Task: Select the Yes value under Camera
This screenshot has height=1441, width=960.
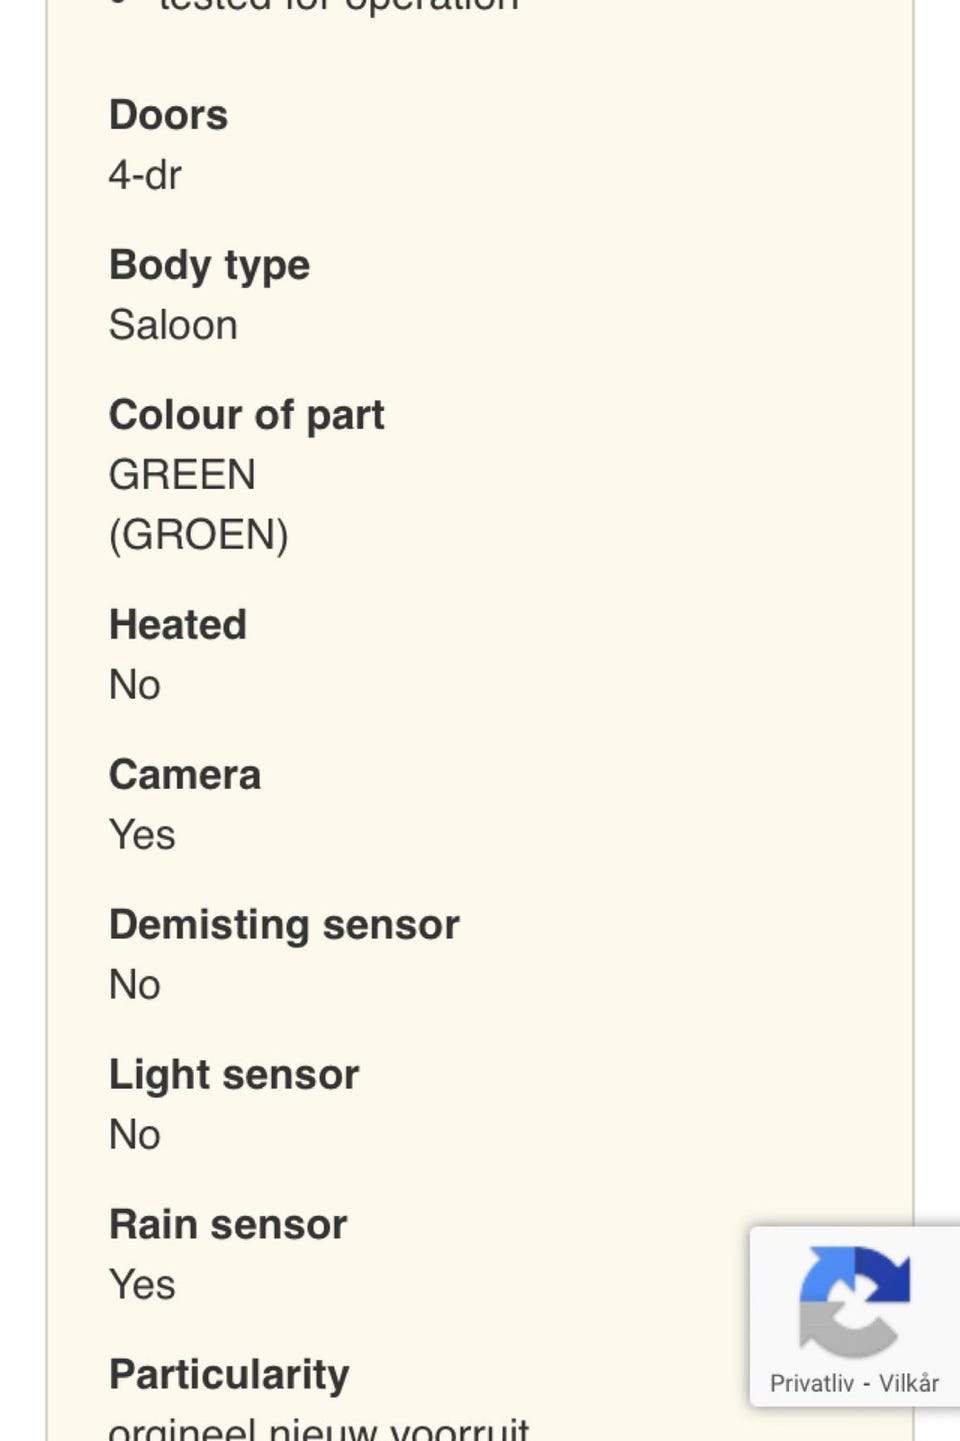Action: tap(142, 835)
